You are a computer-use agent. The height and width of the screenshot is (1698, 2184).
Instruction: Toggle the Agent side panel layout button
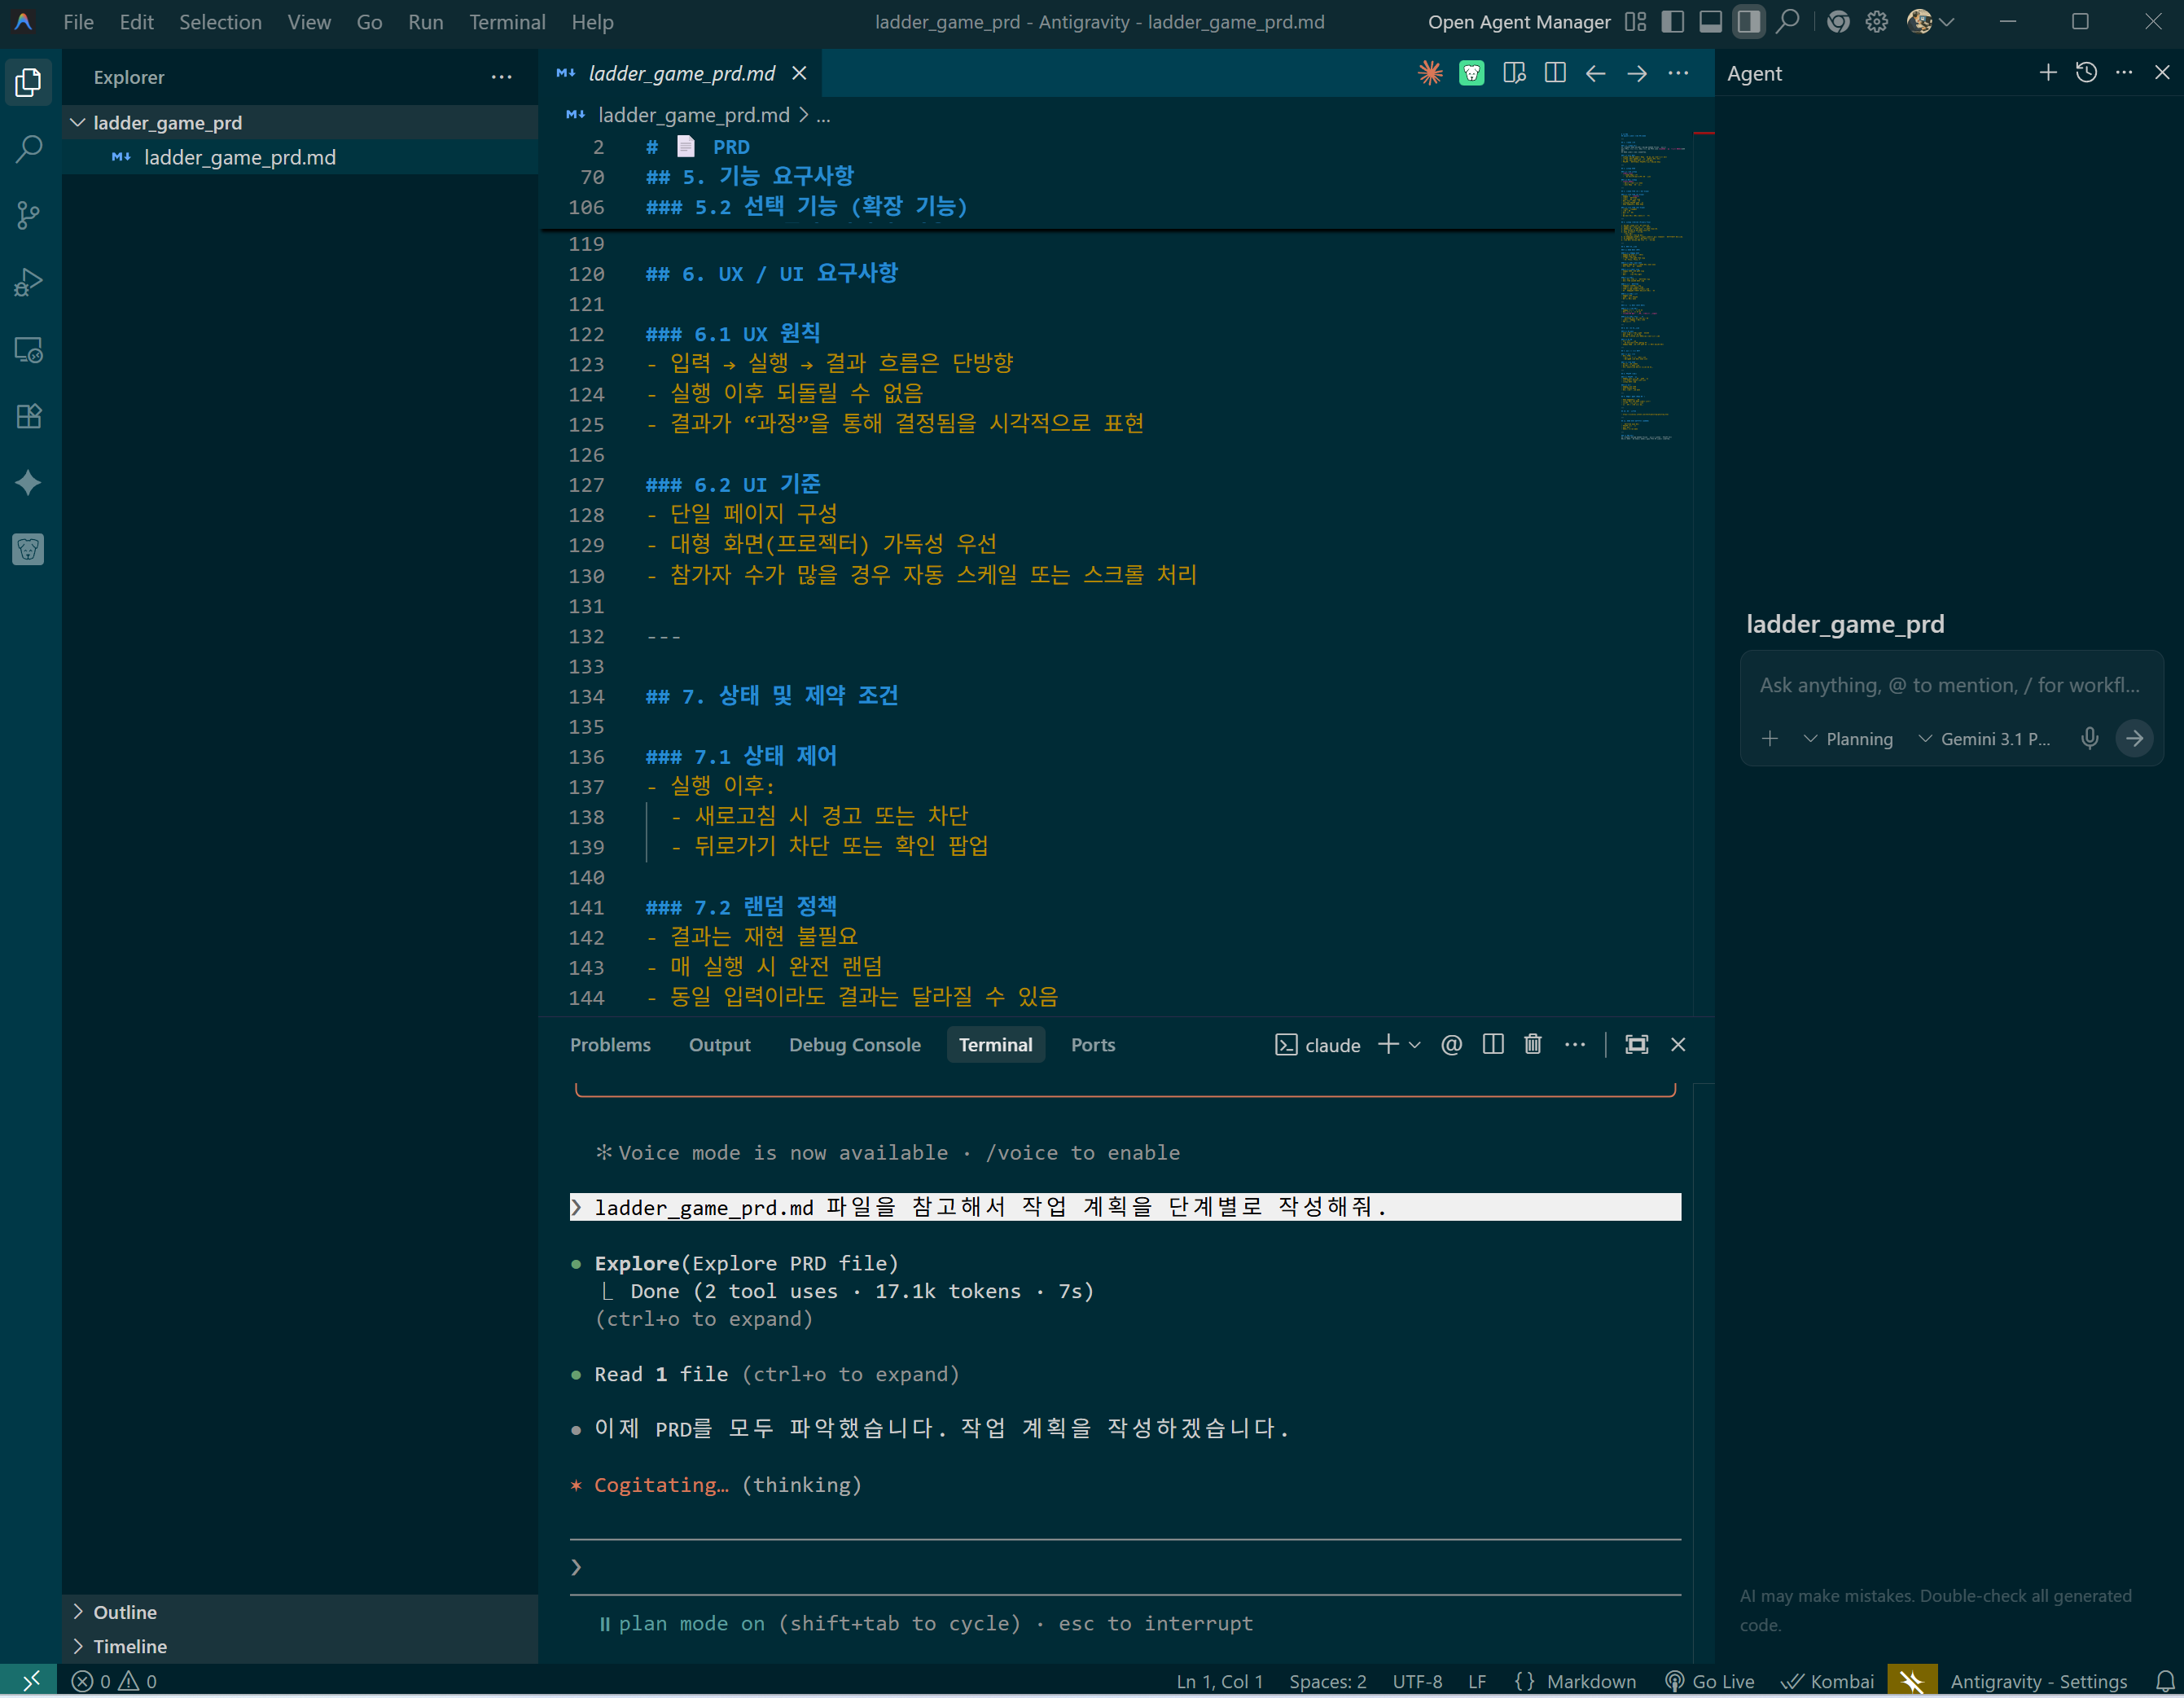(x=1748, y=22)
